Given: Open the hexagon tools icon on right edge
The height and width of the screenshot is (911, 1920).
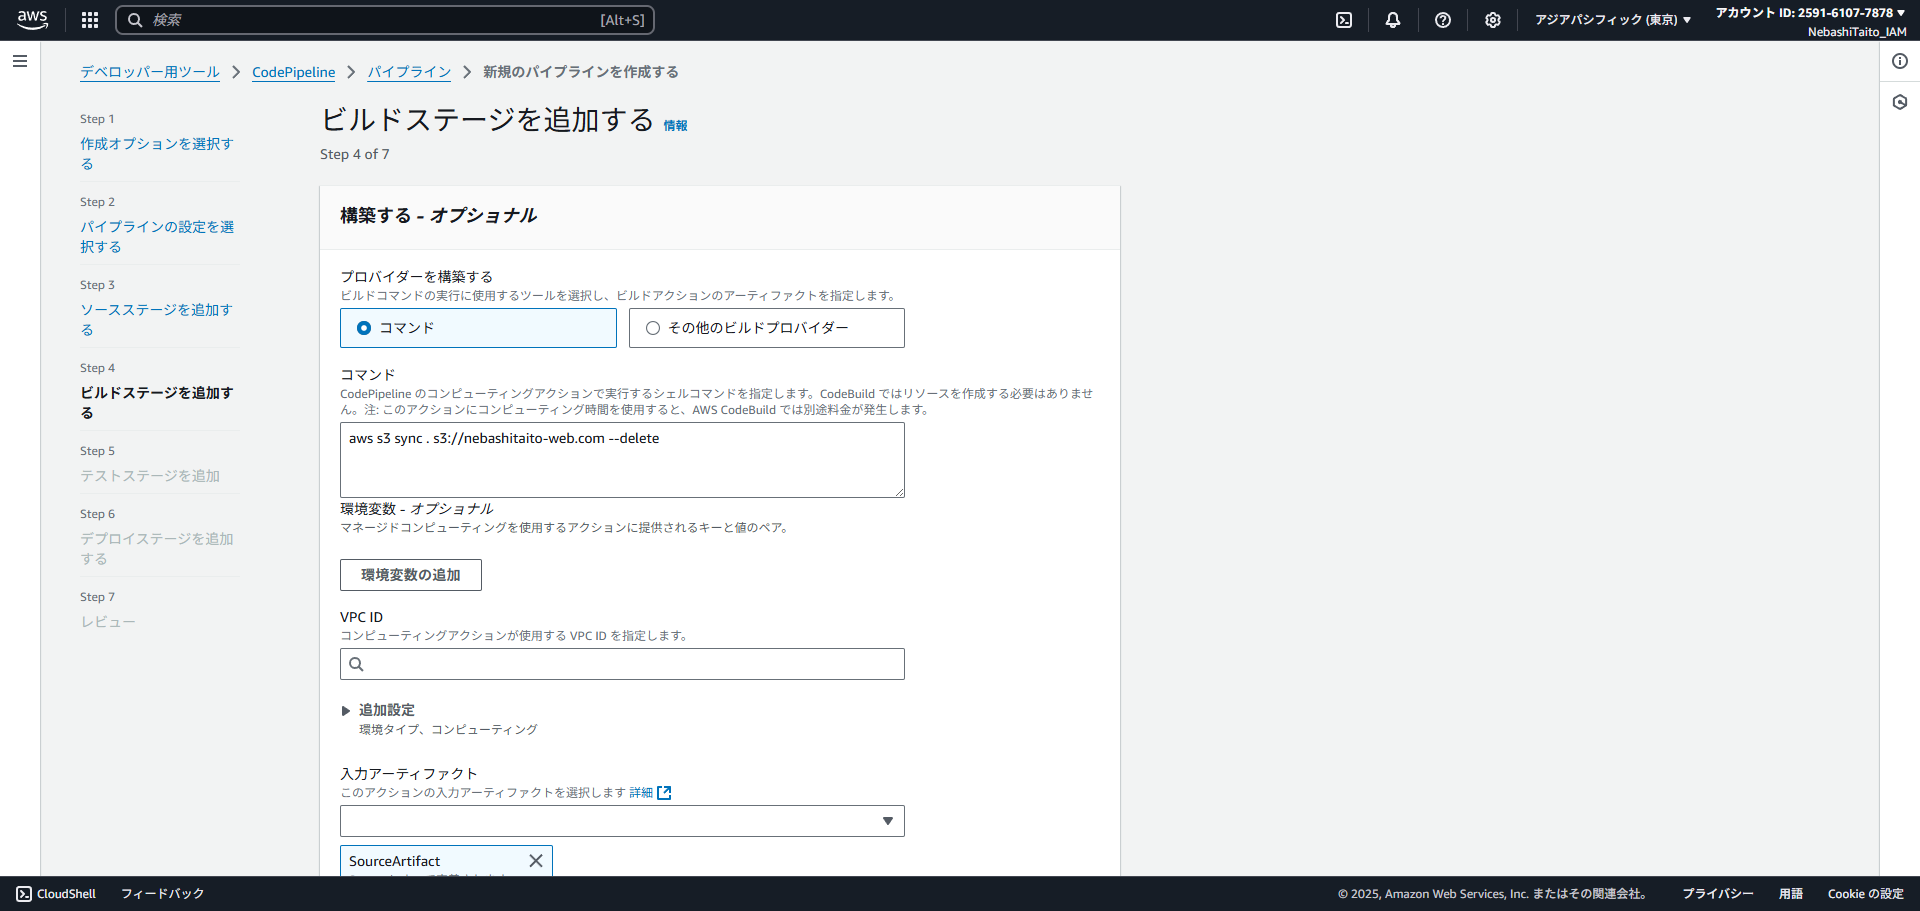Looking at the screenshot, I should pyautogui.click(x=1900, y=102).
